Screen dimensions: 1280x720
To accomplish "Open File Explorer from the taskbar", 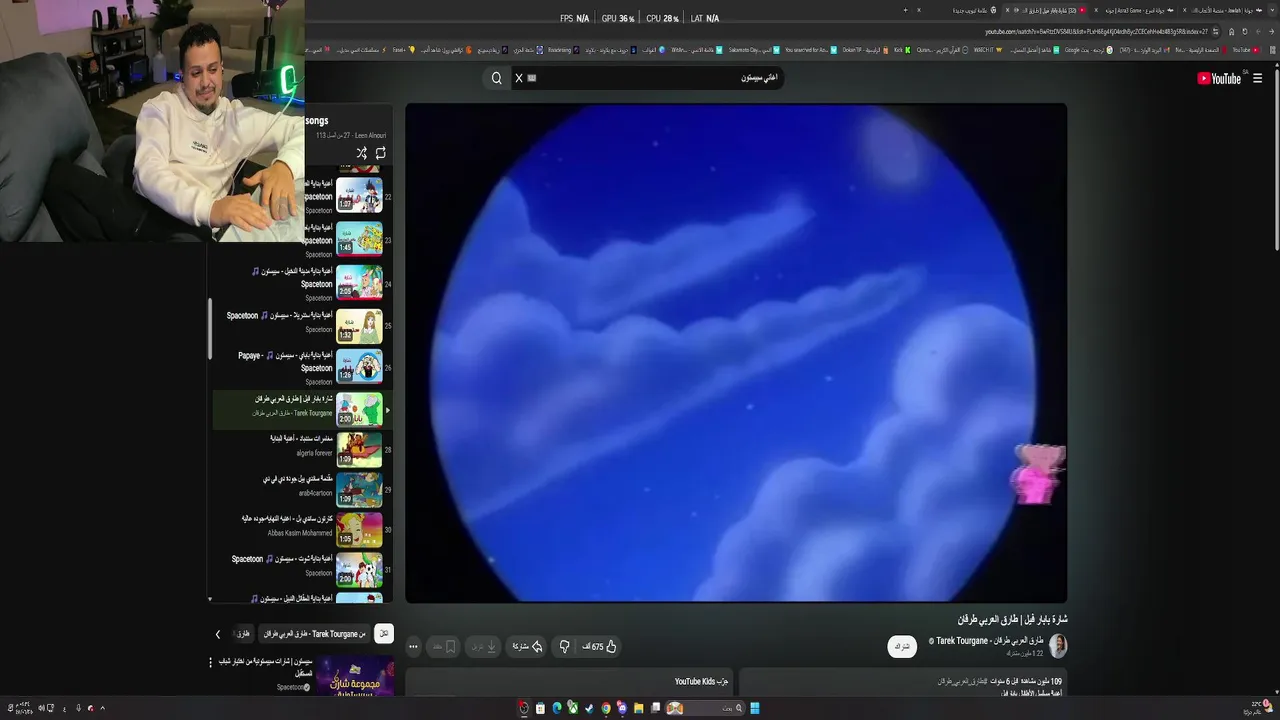I will tap(638, 708).
